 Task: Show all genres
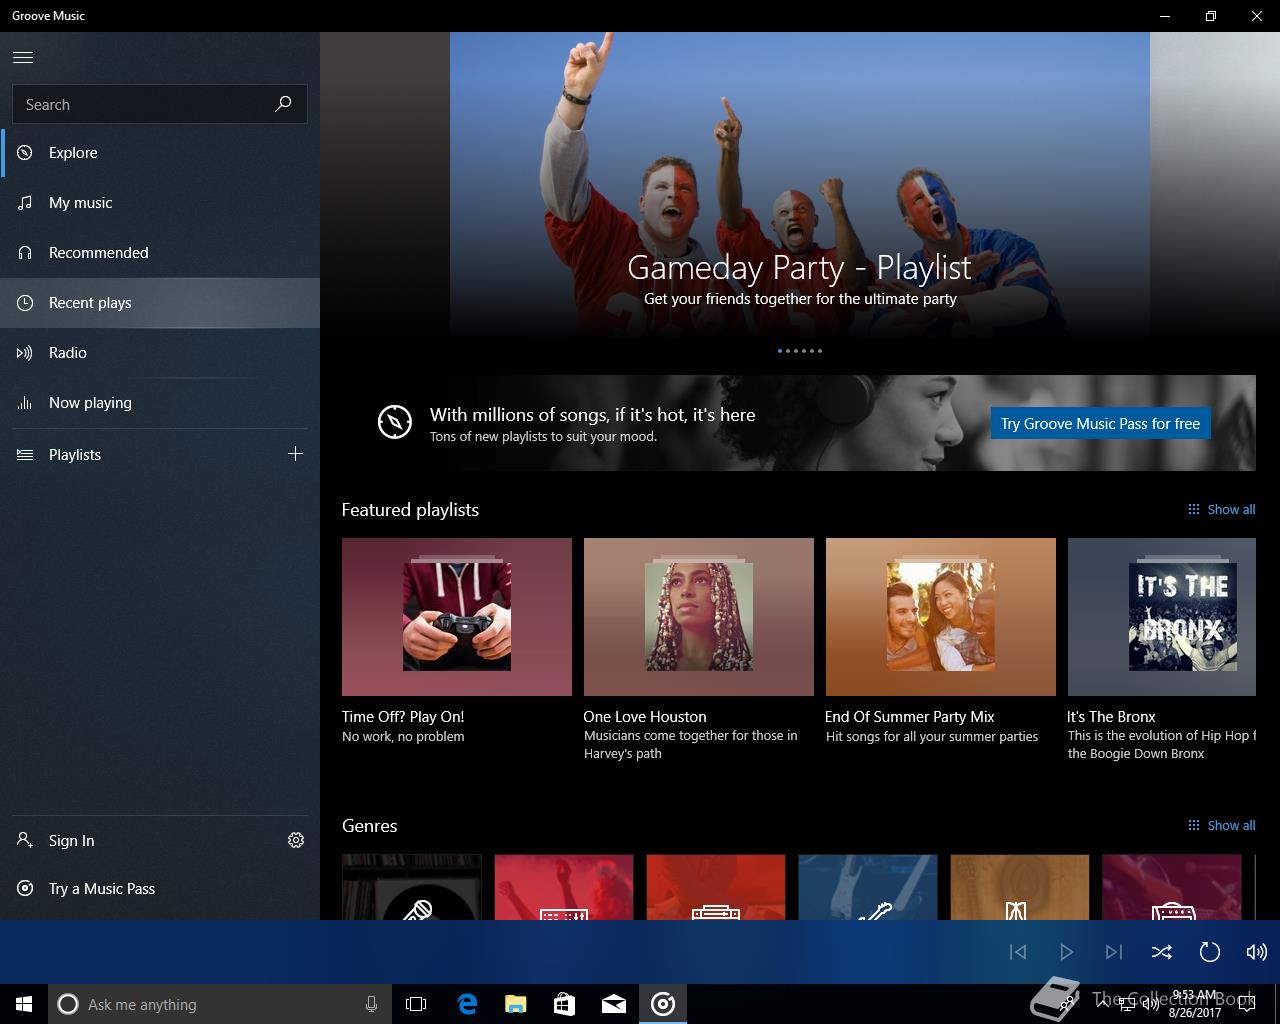click(x=1221, y=825)
